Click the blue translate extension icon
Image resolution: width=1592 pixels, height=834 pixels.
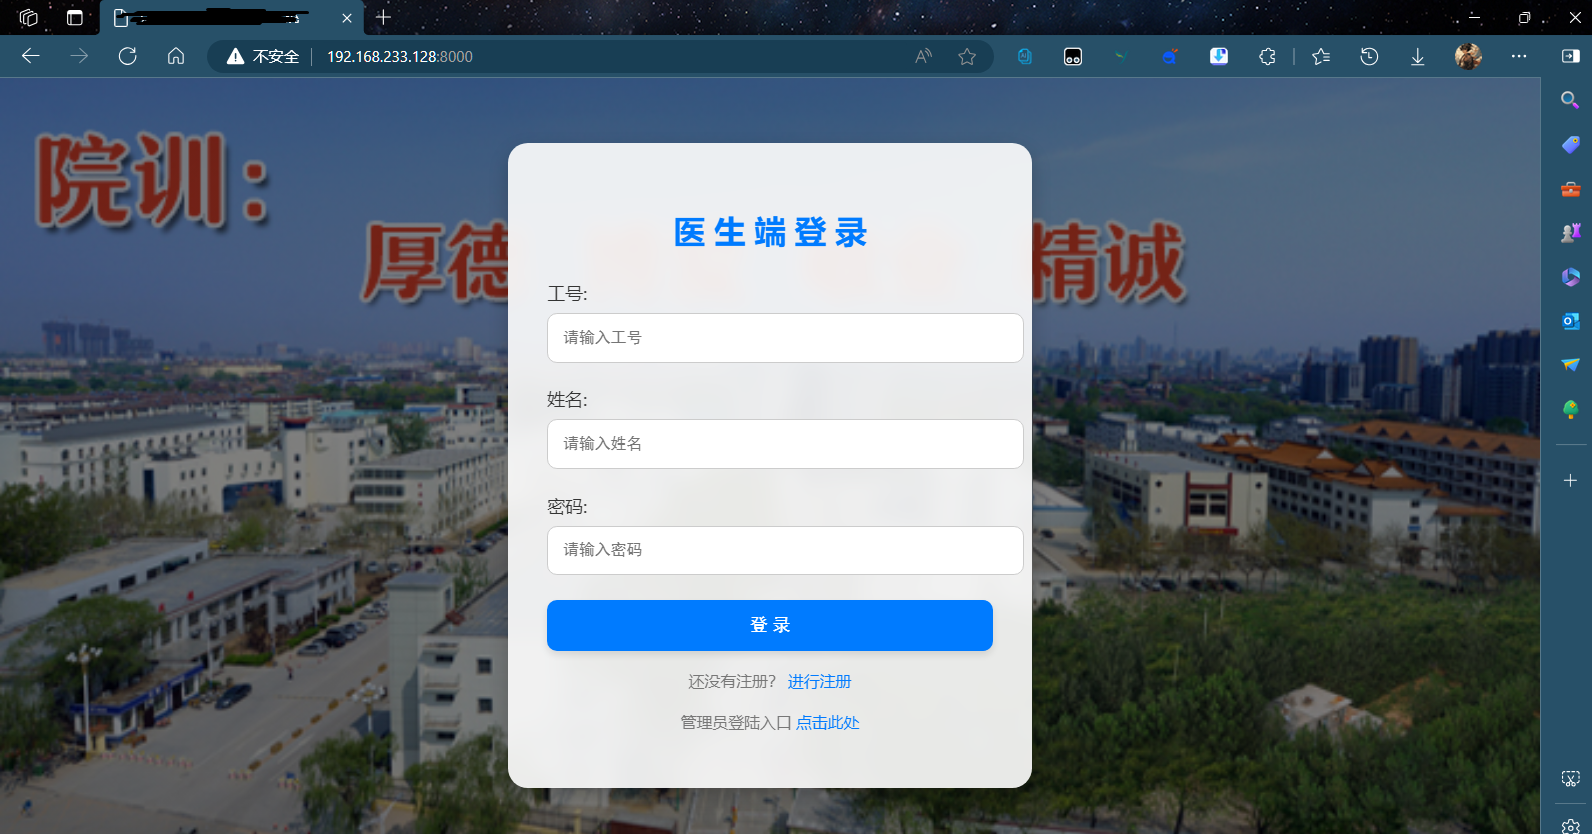[1025, 57]
